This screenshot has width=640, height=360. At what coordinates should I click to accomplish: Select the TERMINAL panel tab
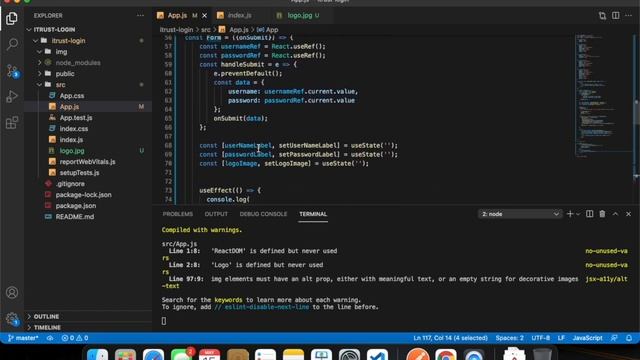(313, 214)
